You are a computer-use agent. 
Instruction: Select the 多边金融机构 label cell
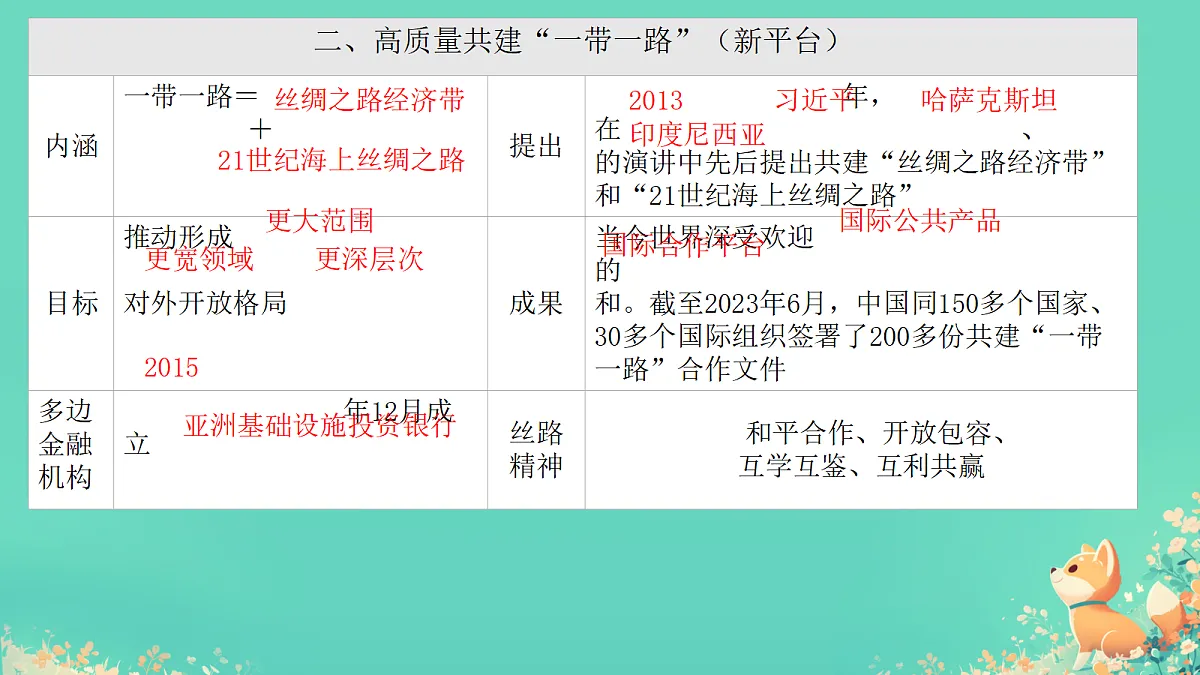click(x=71, y=449)
